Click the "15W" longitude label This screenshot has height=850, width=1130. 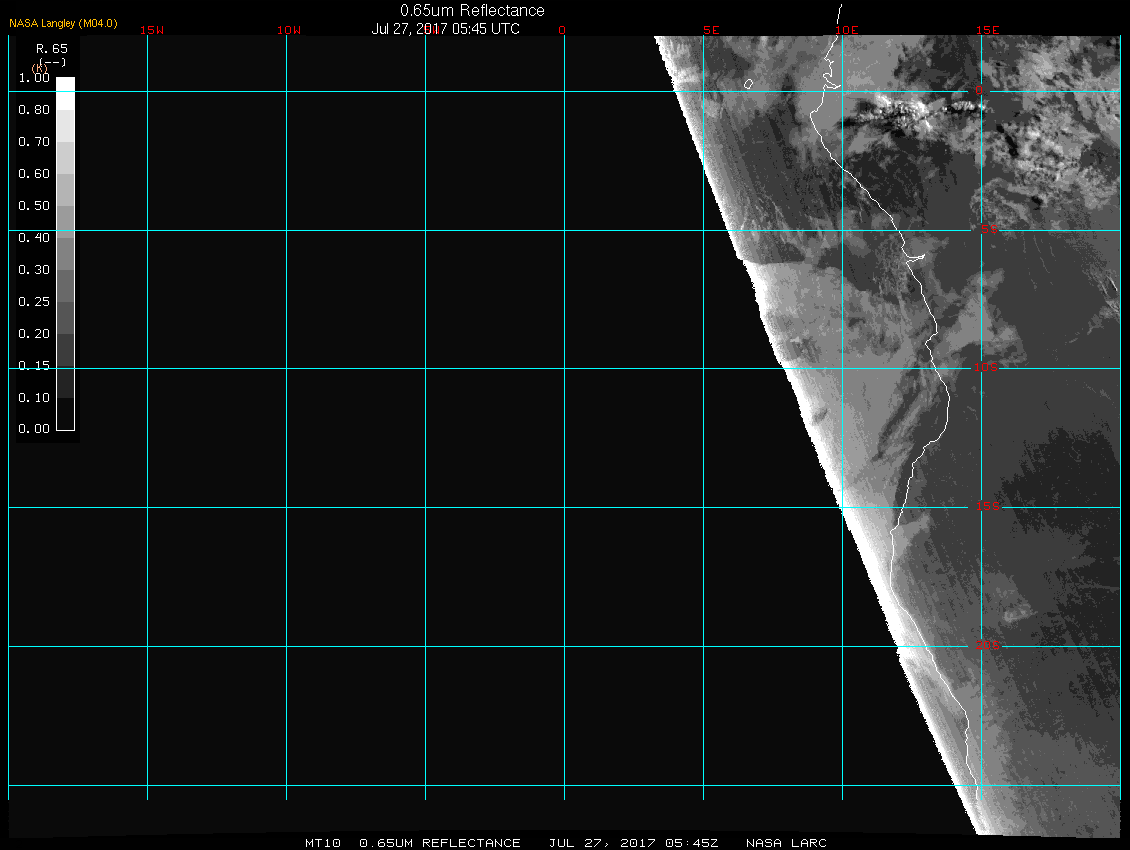(152, 30)
